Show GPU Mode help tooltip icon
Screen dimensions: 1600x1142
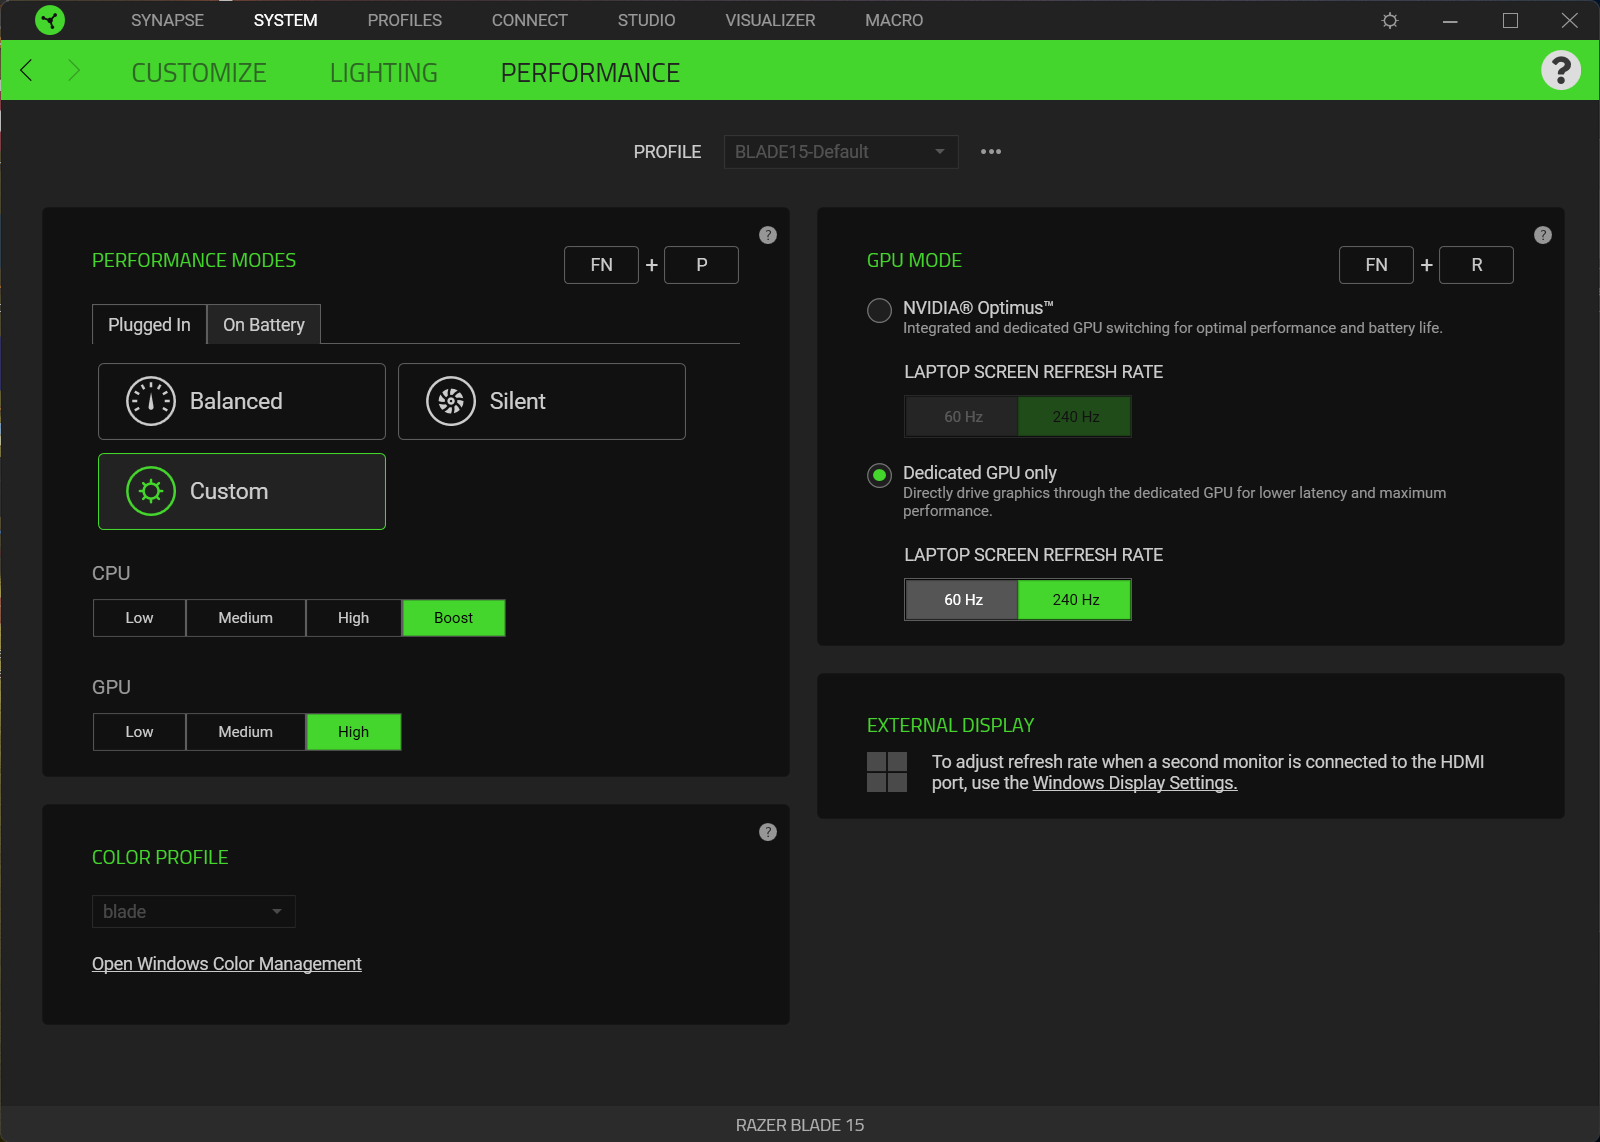(1543, 235)
